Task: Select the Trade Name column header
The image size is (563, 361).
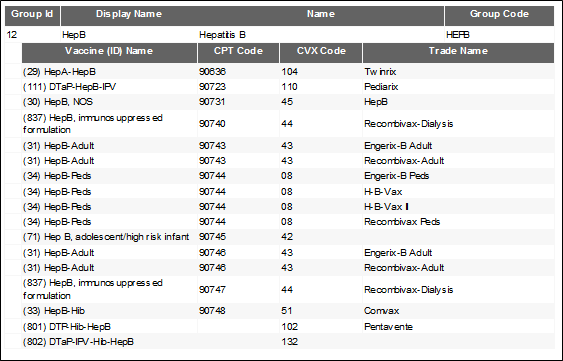Action: pos(458,52)
